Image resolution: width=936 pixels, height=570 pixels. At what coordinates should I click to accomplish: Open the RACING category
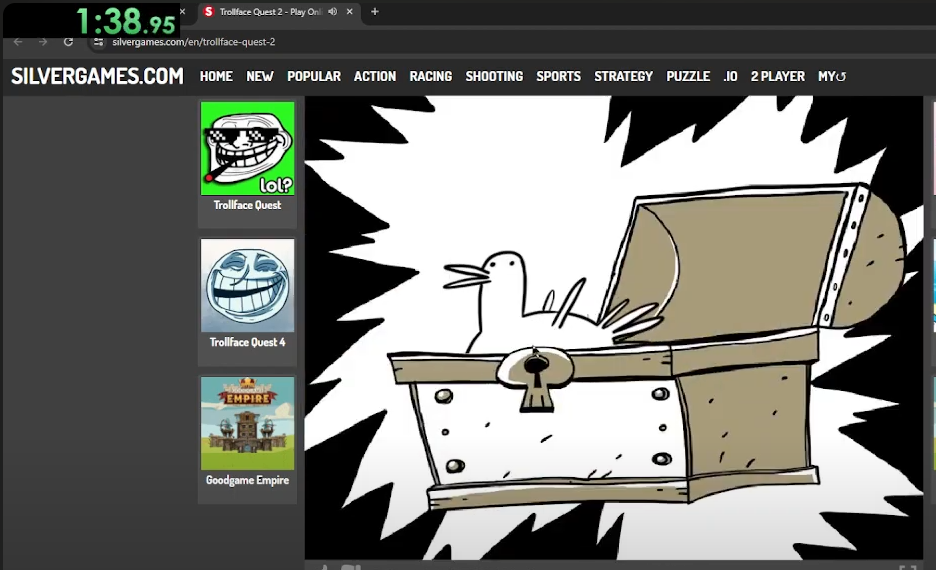(x=430, y=76)
